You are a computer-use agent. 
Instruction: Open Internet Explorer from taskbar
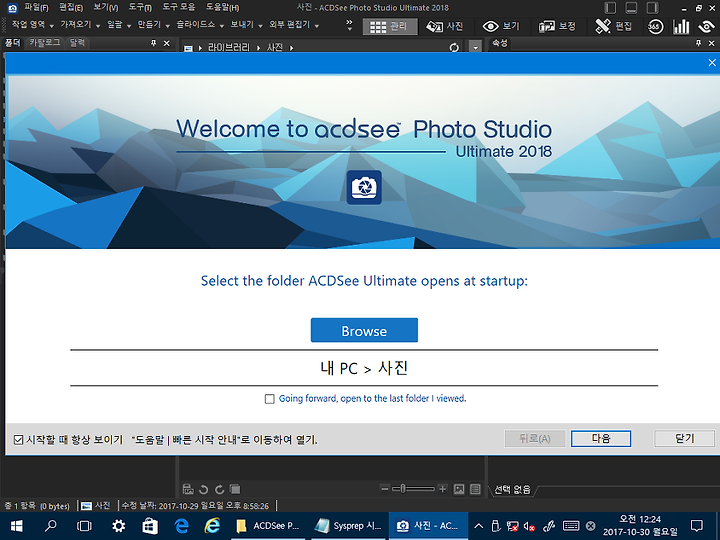click(x=212, y=526)
